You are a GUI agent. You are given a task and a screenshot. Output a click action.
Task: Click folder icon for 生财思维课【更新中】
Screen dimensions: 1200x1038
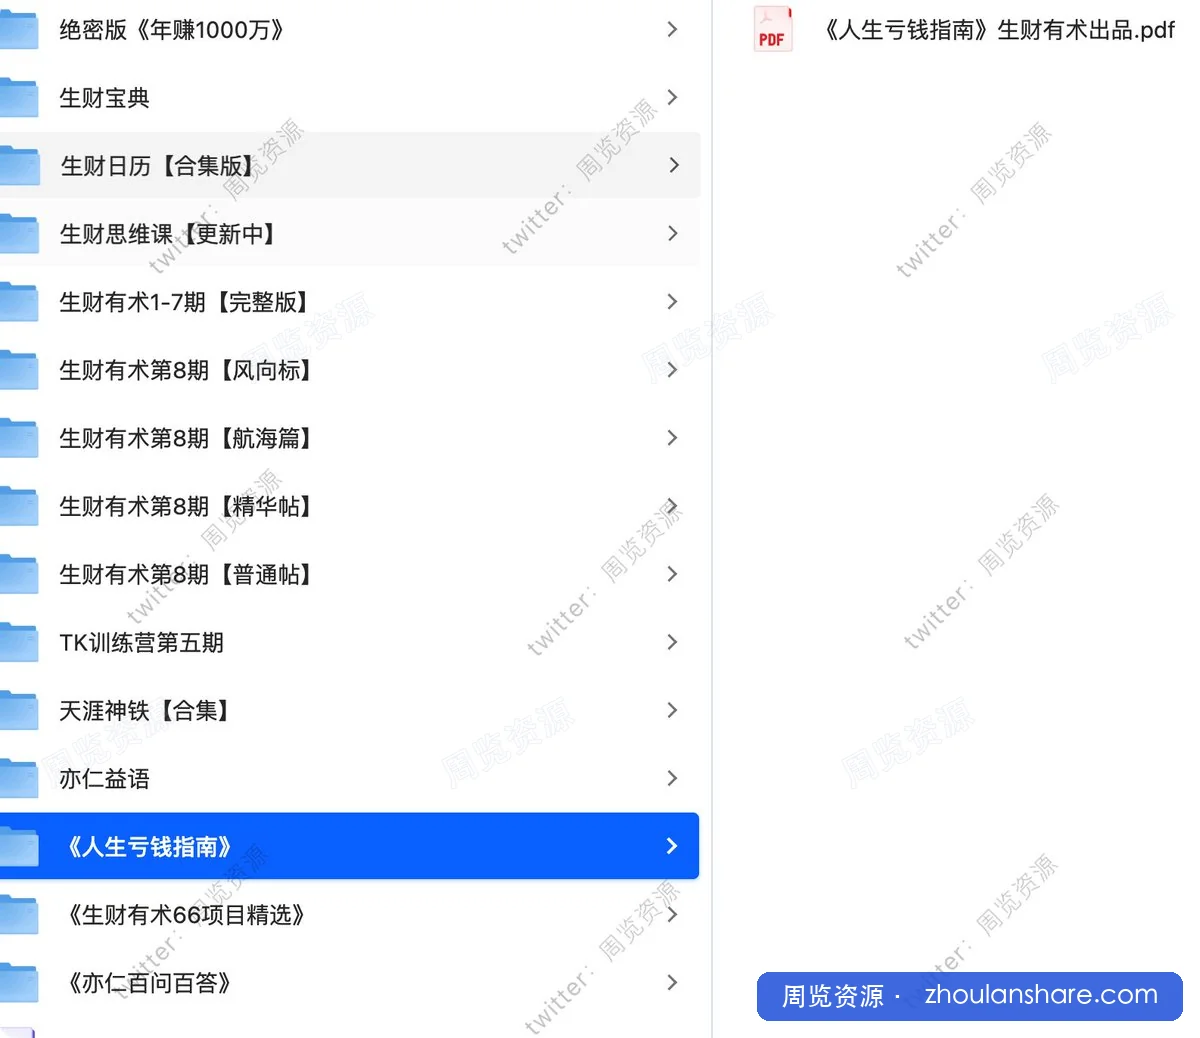coord(19,234)
